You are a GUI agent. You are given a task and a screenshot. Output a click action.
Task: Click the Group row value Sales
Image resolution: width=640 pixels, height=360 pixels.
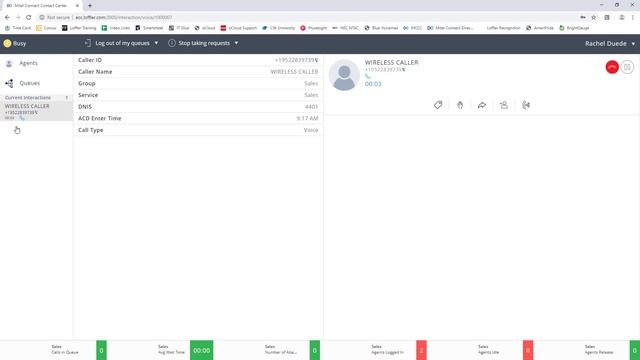pyautogui.click(x=311, y=83)
